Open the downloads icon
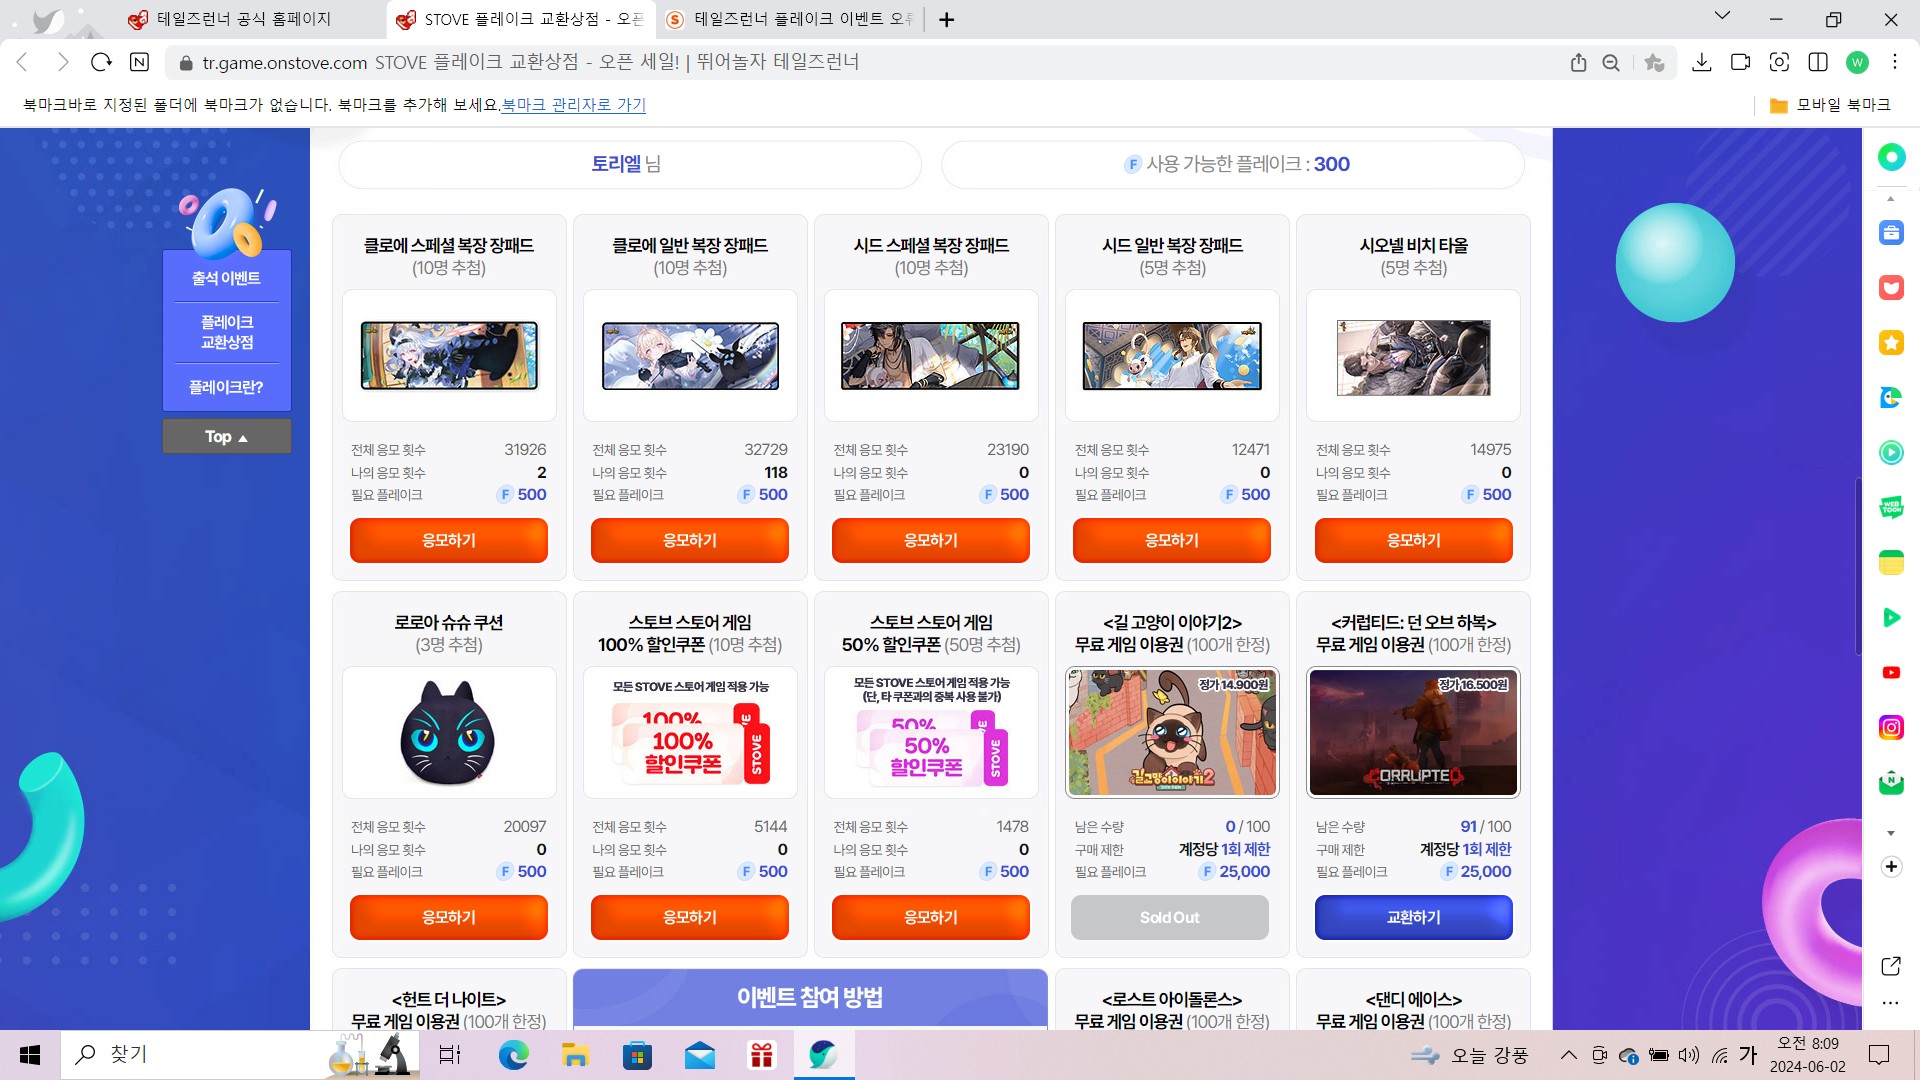This screenshot has height=1080, width=1920. pos(1701,62)
